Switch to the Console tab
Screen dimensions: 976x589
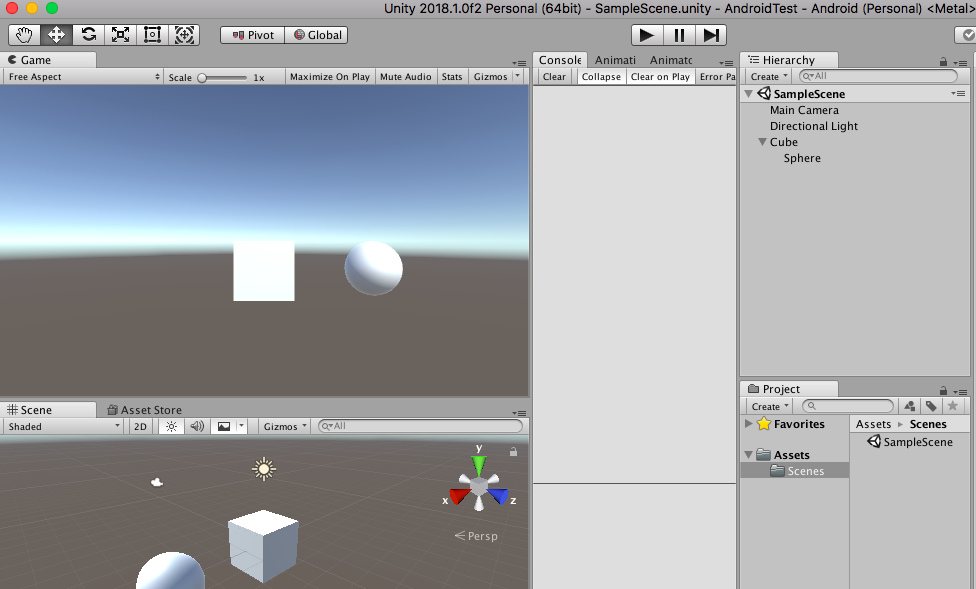pyautogui.click(x=560, y=60)
